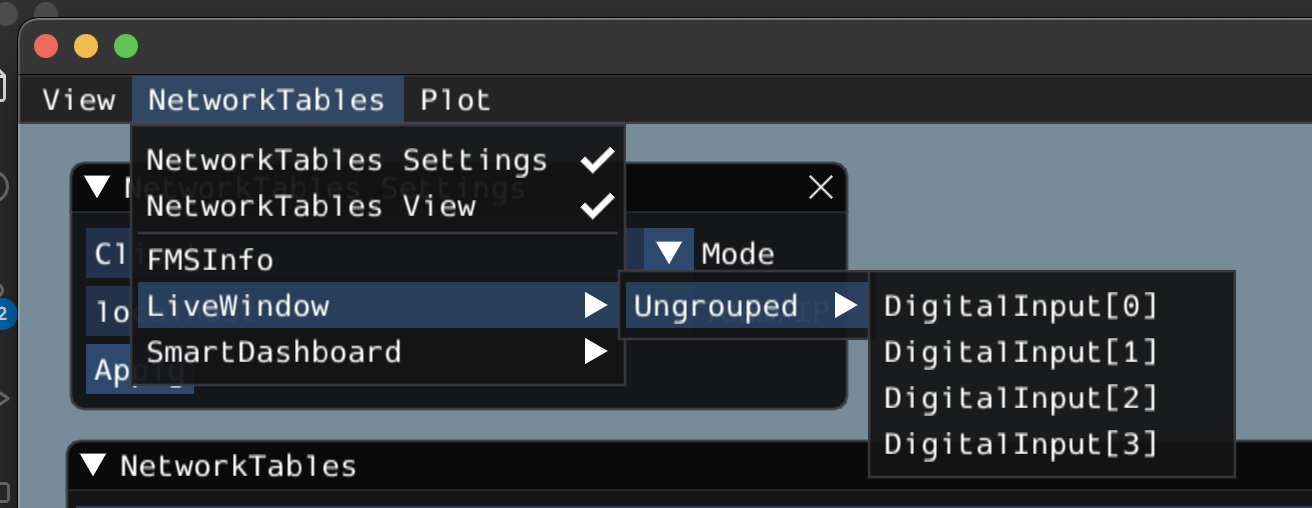Collapse the NetworkTables Settings panel triangle
This screenshot has height=508, width=1312.
(x=97, y=187)
